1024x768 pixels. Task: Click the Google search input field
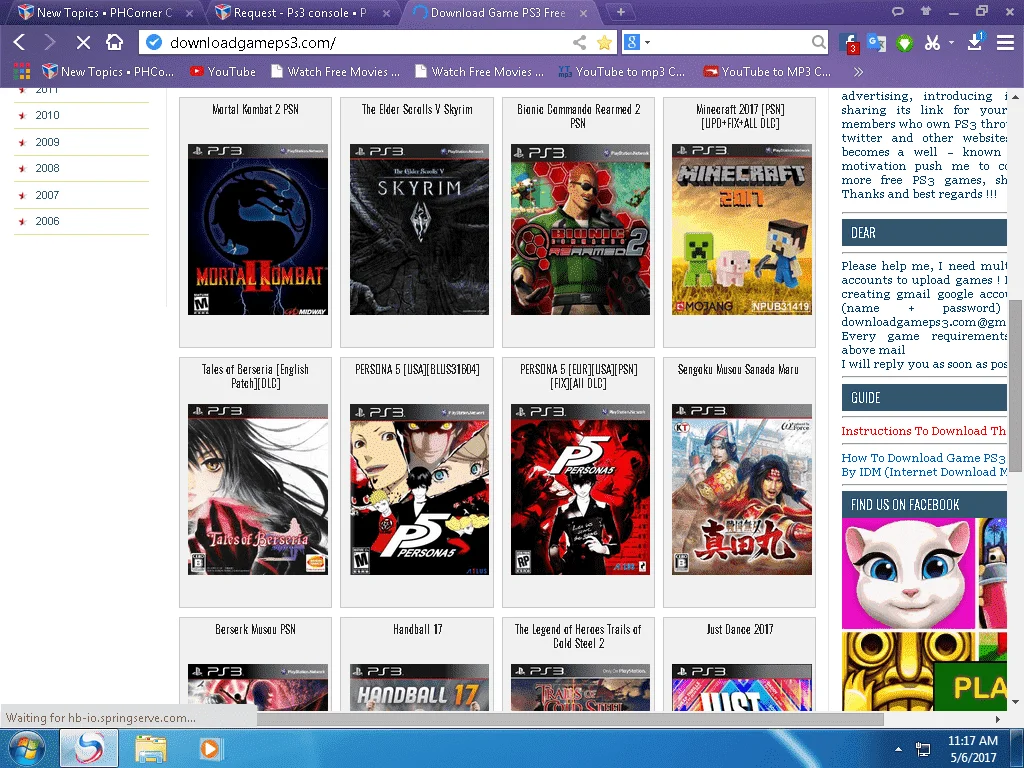pyautogui.click(x=730, y=42)
